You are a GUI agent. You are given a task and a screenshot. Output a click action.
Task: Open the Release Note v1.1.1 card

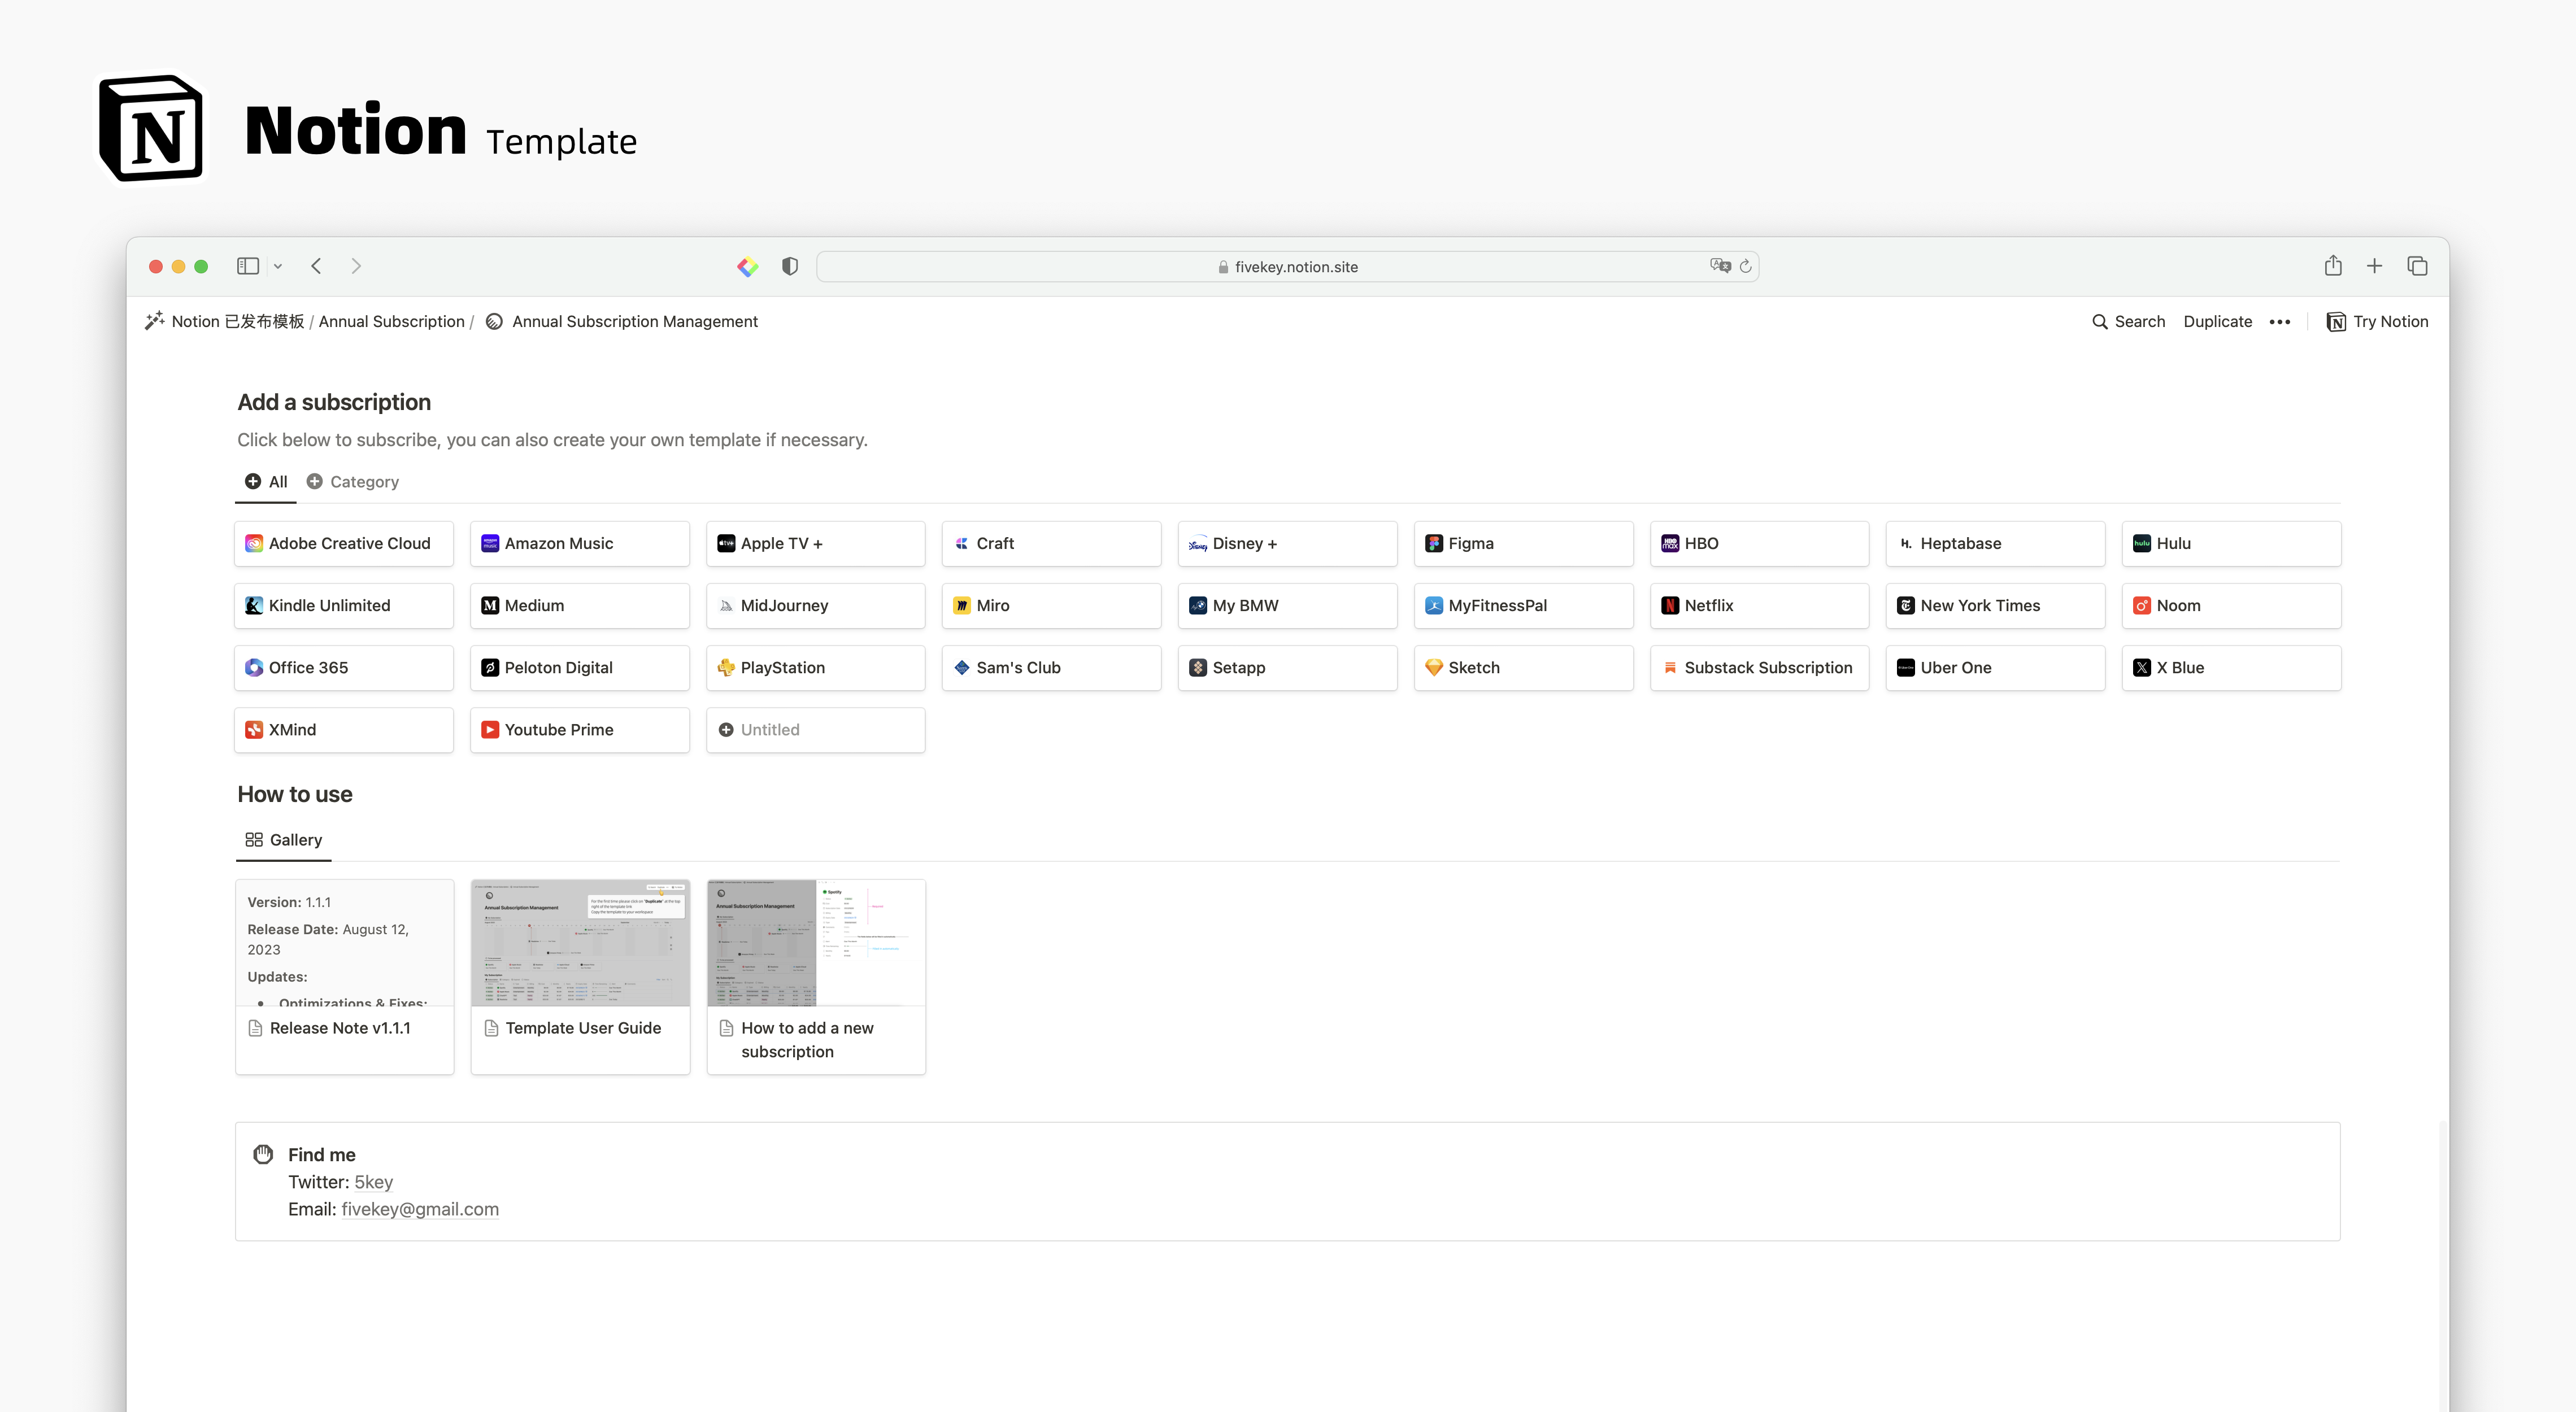point(344,977)
